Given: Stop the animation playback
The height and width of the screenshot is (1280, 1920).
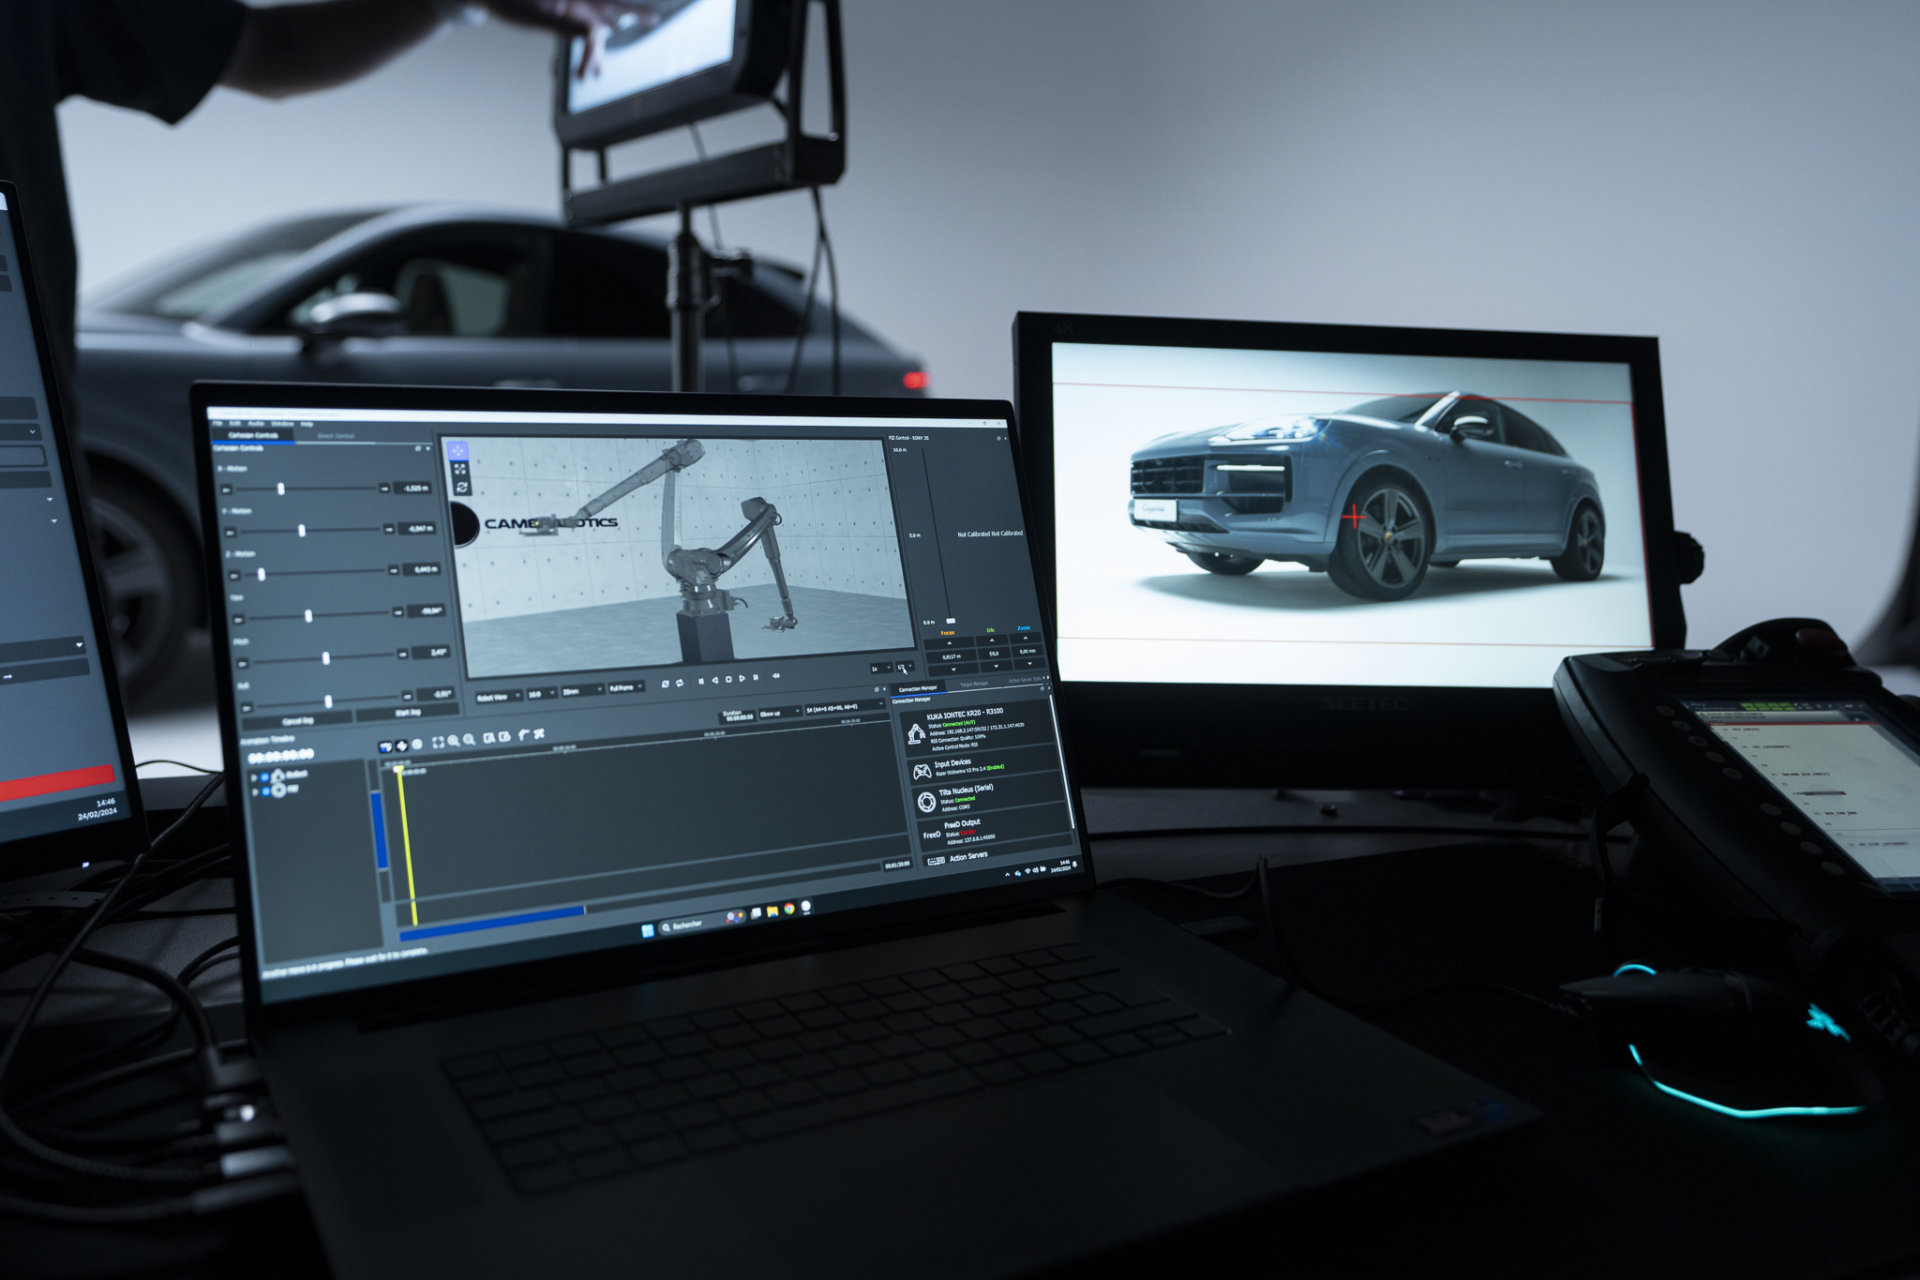Looking at the screenshot, I should 728,680.
